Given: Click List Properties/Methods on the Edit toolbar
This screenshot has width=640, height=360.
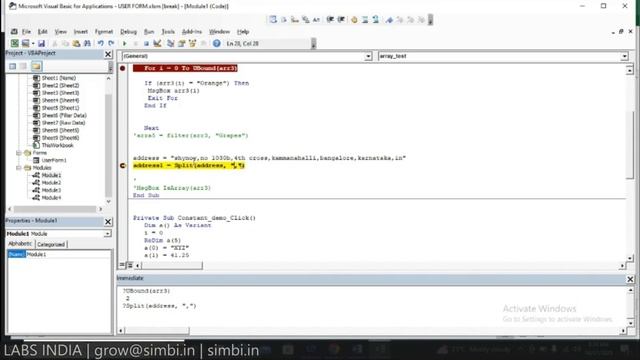Looking at the screenshot, I should pyautogui.click(x=273, y=19).
